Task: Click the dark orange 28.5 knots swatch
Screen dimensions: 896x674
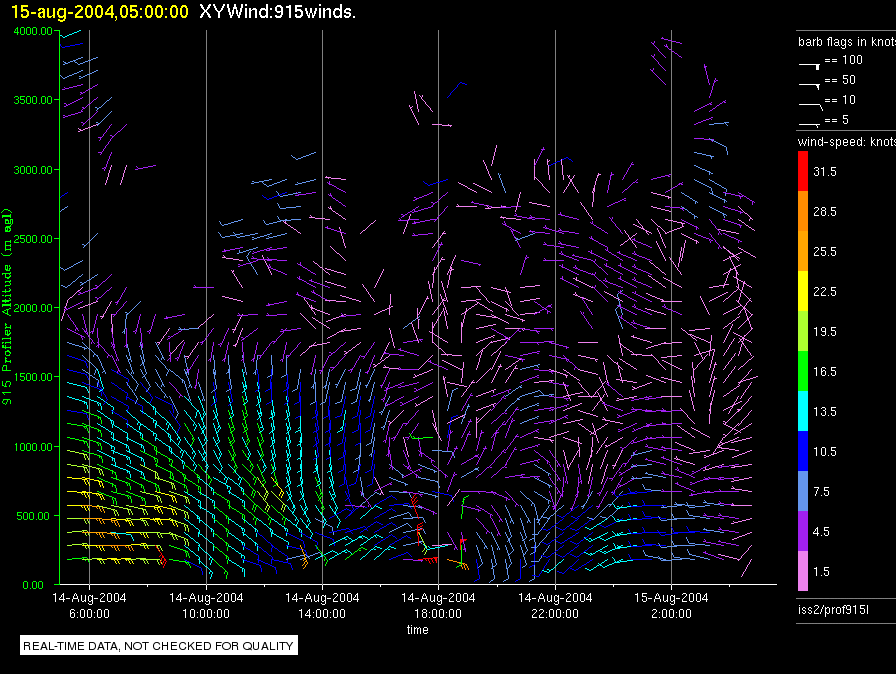Action: click(803, 211)
